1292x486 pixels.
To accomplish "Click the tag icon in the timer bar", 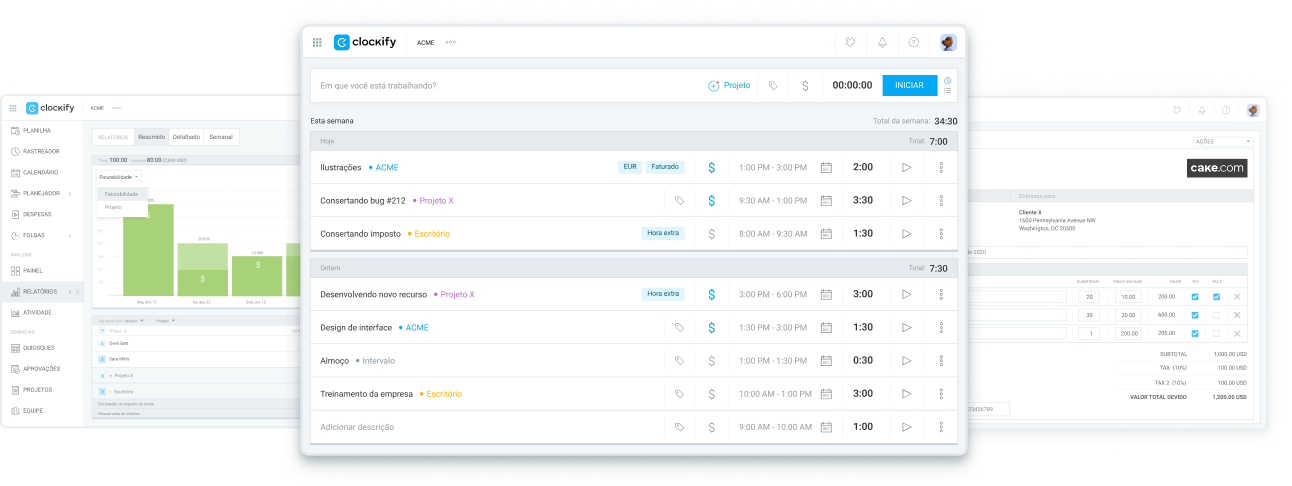I will pos(773,86).
